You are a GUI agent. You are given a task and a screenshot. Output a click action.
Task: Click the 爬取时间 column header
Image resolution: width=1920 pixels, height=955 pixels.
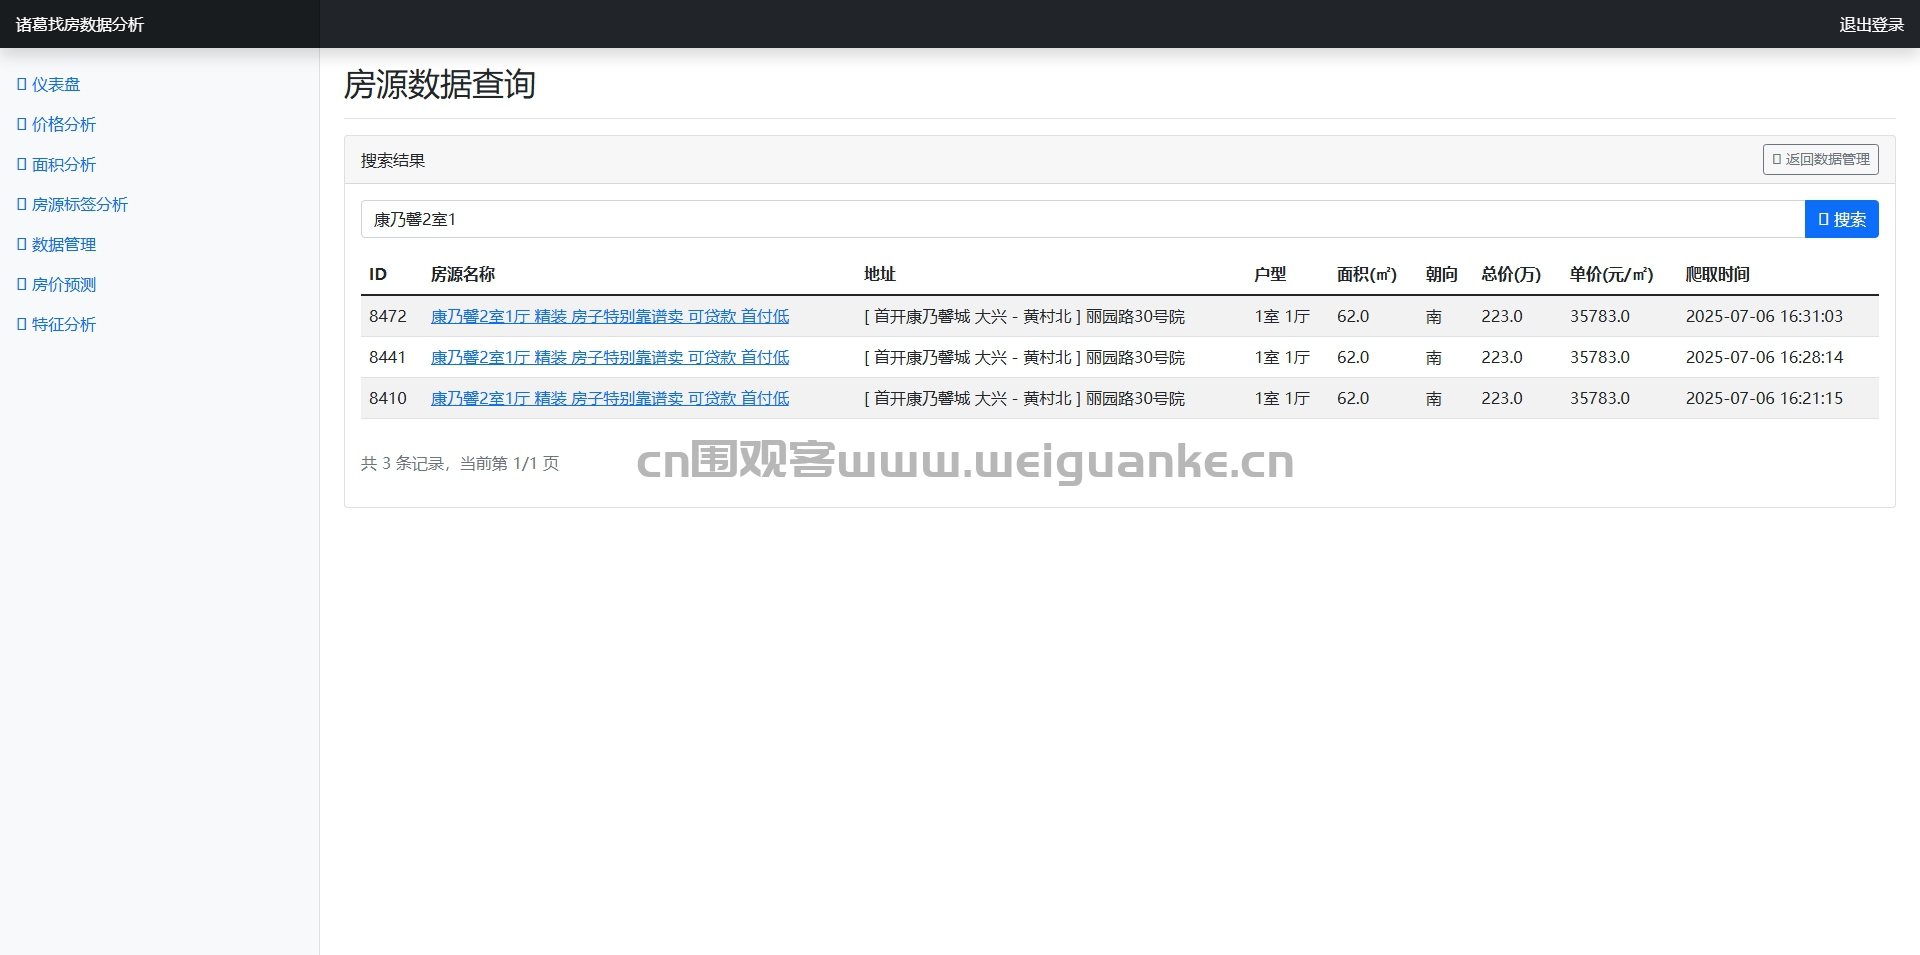1718,275
